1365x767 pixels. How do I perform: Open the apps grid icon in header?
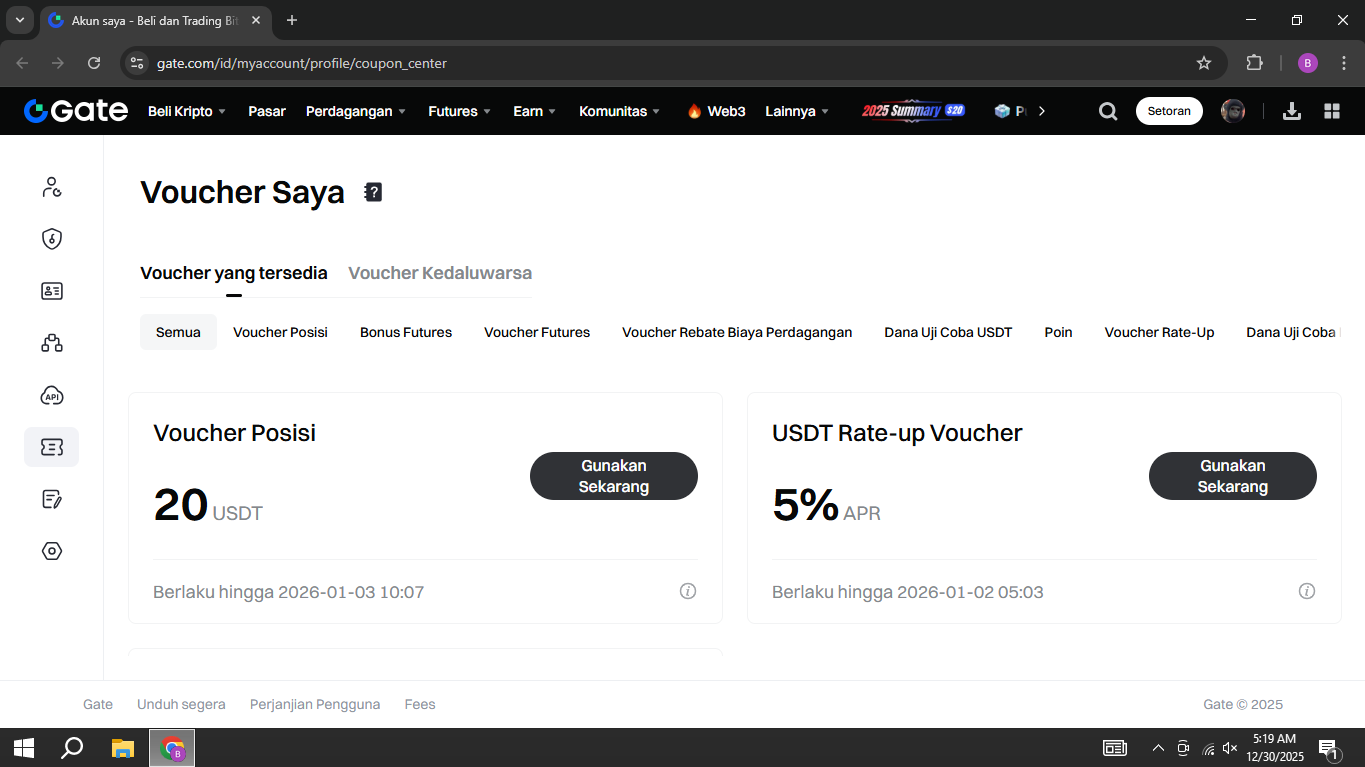pos(1332,111)
